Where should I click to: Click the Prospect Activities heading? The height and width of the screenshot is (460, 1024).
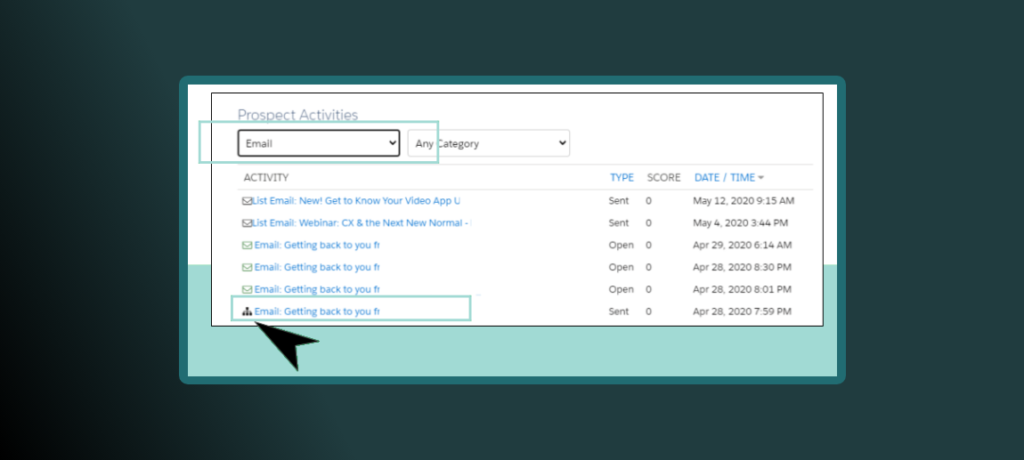[x=297, y=115]
